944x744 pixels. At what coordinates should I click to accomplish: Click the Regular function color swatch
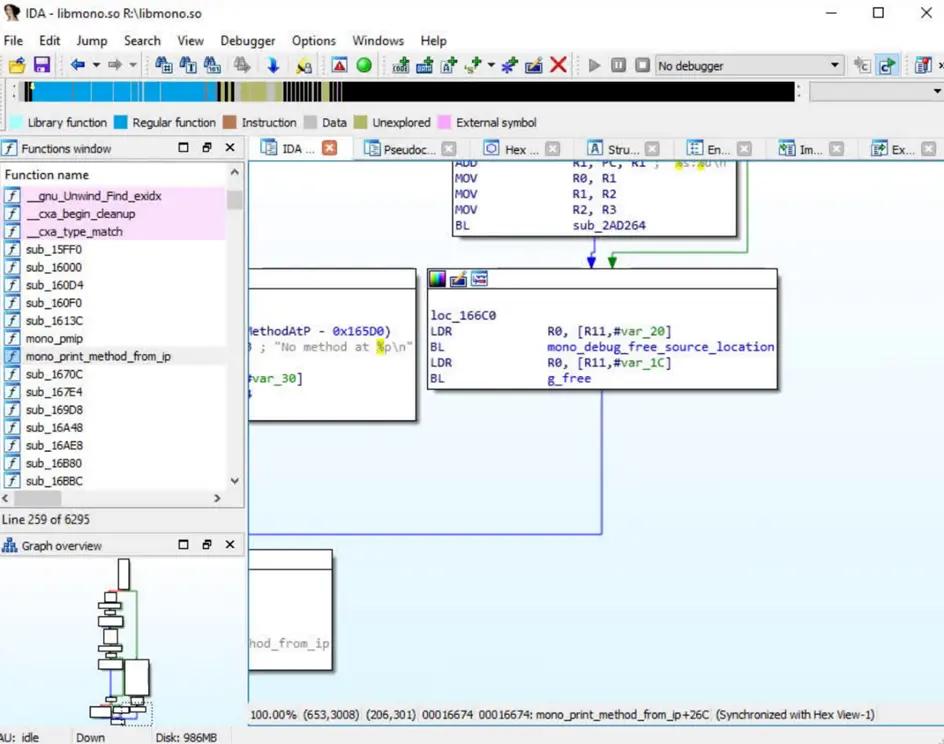click(120, 123)
